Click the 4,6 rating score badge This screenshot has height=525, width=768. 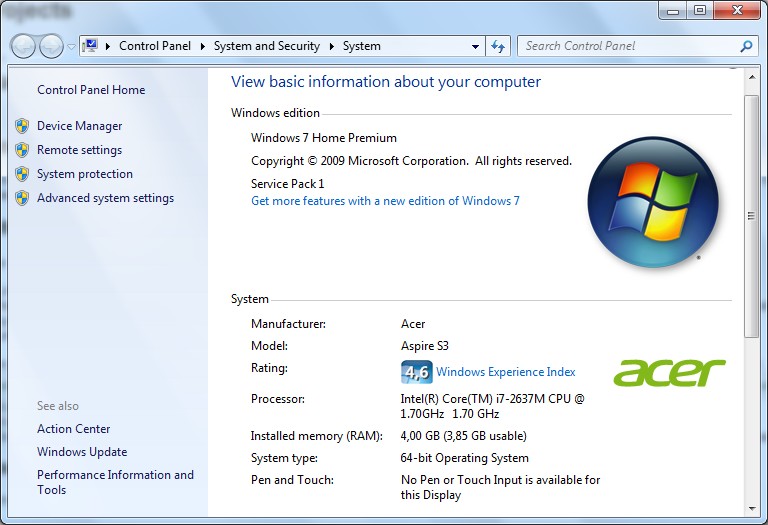[x=416, y=372]
